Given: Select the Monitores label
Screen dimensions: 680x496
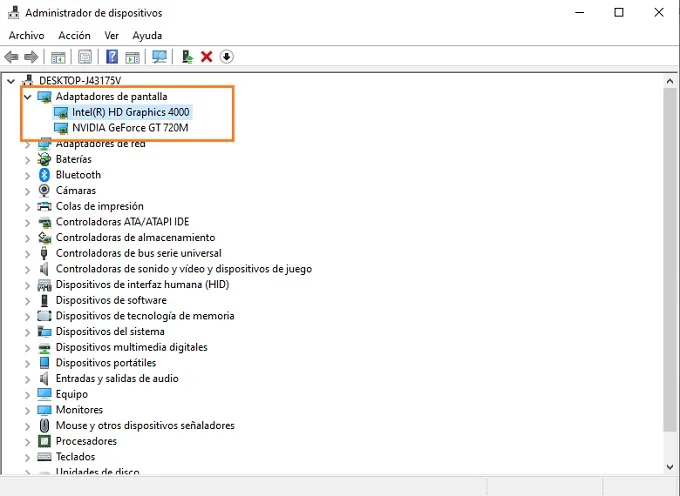Looking at the screenshot, I should coord(79,410).
